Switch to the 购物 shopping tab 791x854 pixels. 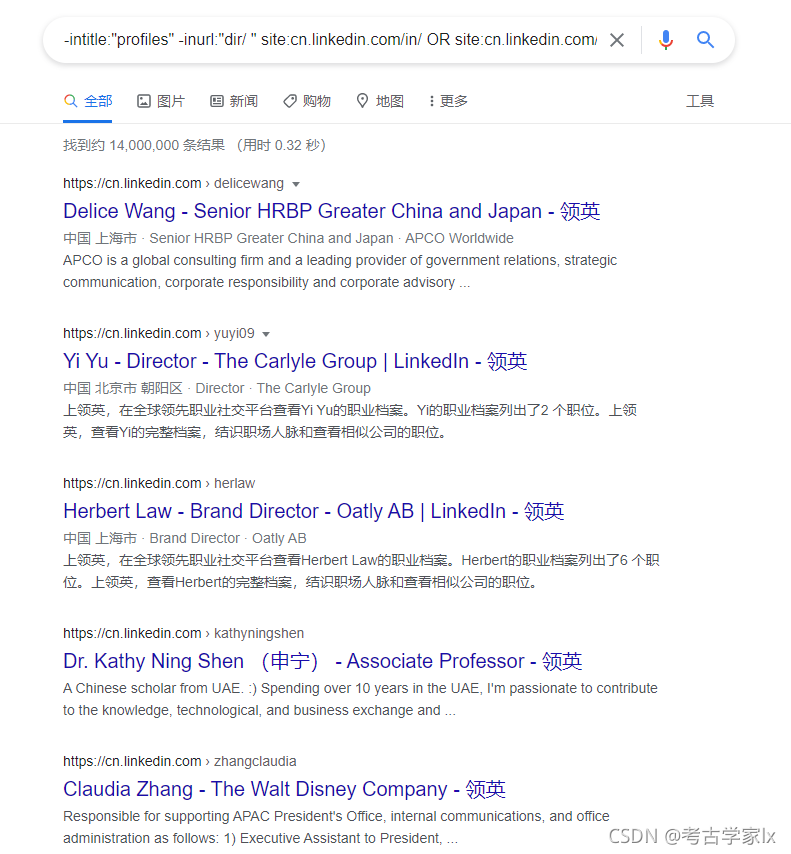click(x=307, y=101)
